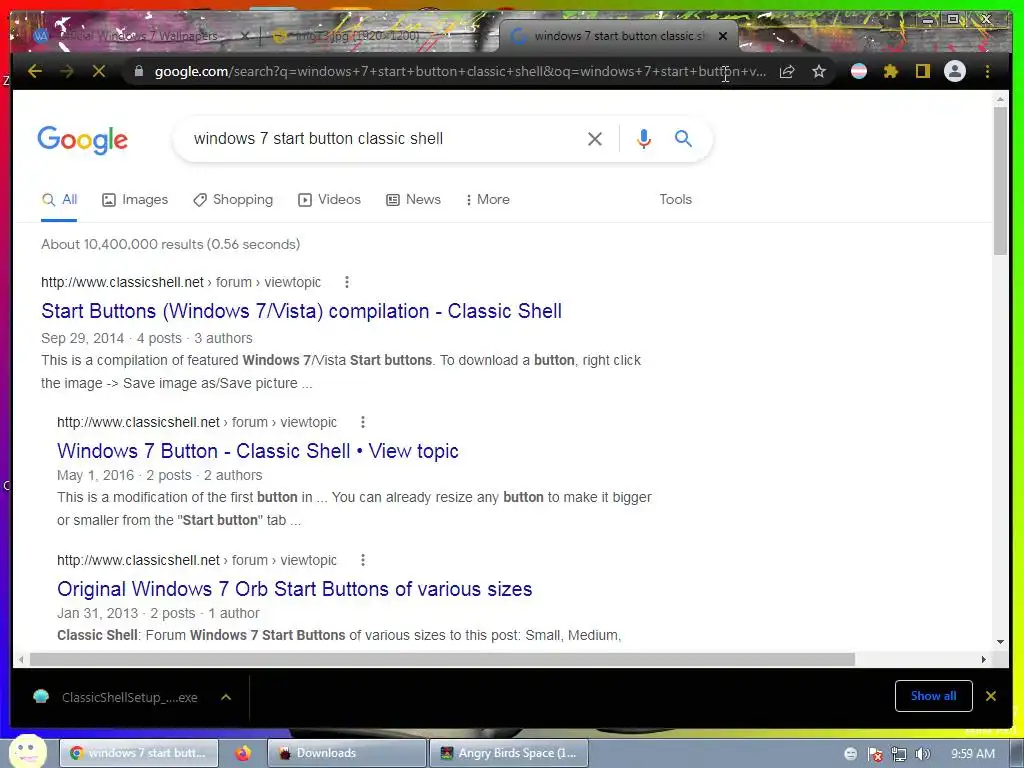Screen dimensions: 1024x768
Task: Switch to the Images tab
Action: [135, 200]
